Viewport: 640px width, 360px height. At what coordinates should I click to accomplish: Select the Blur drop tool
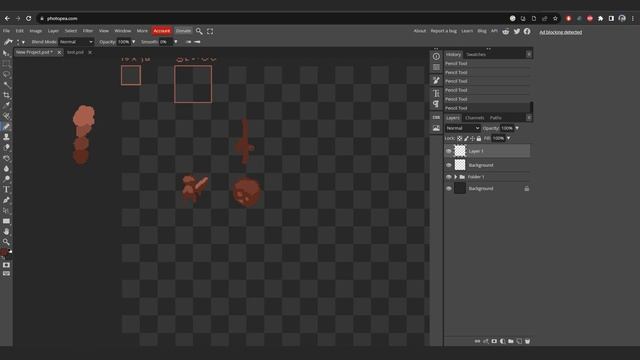6,169
